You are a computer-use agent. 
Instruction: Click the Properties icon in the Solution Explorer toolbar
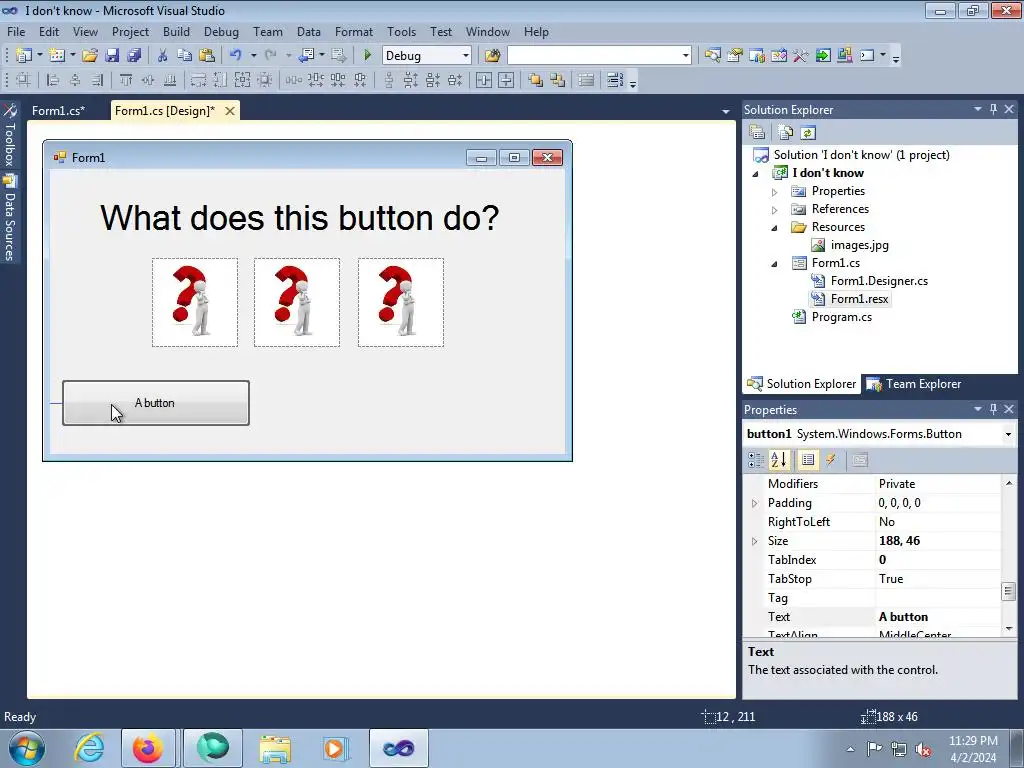coord(757,133)
